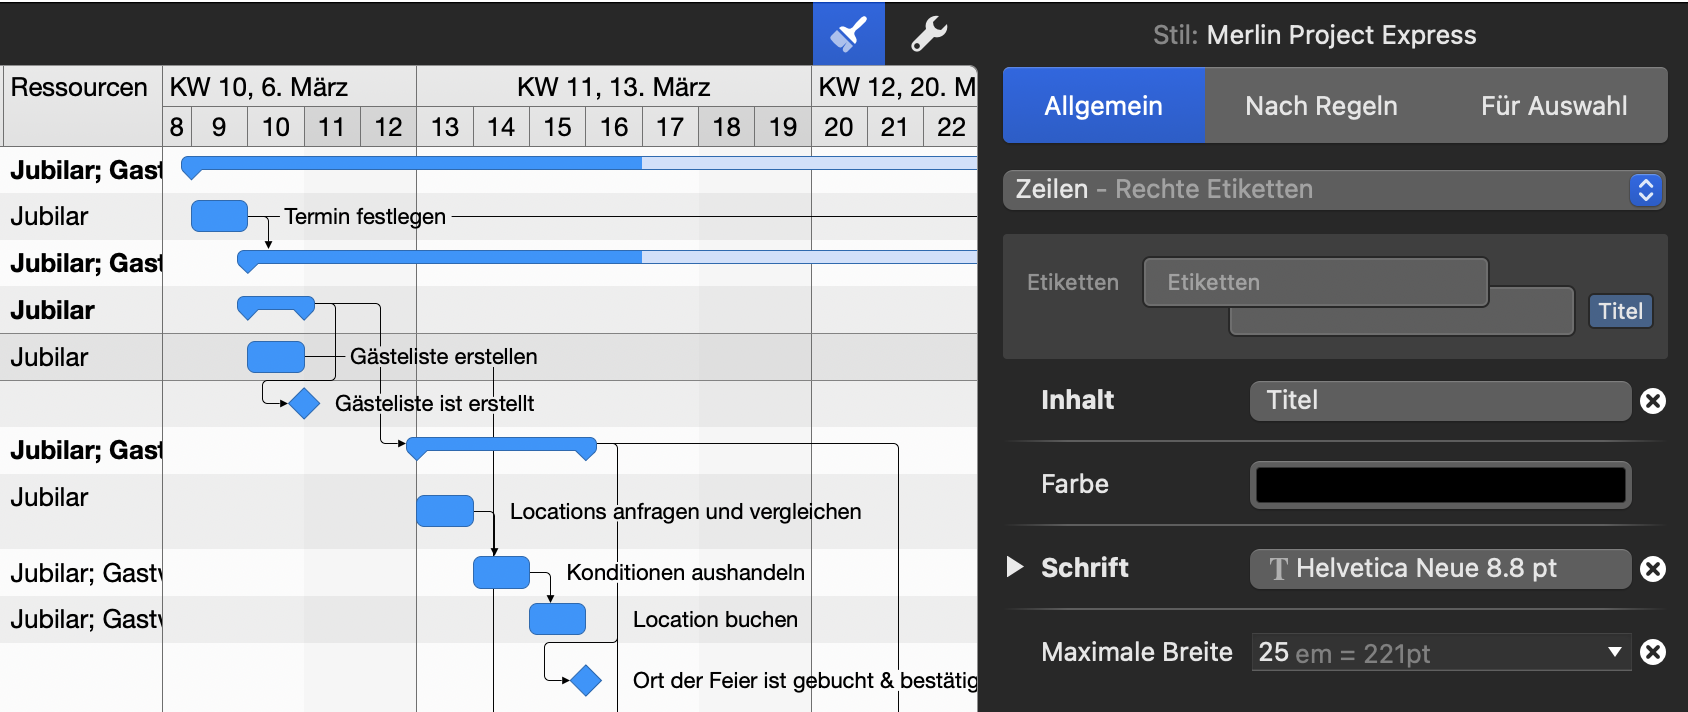
Task: Open the wrench settings inspector
Action: (x=928, y=33)
